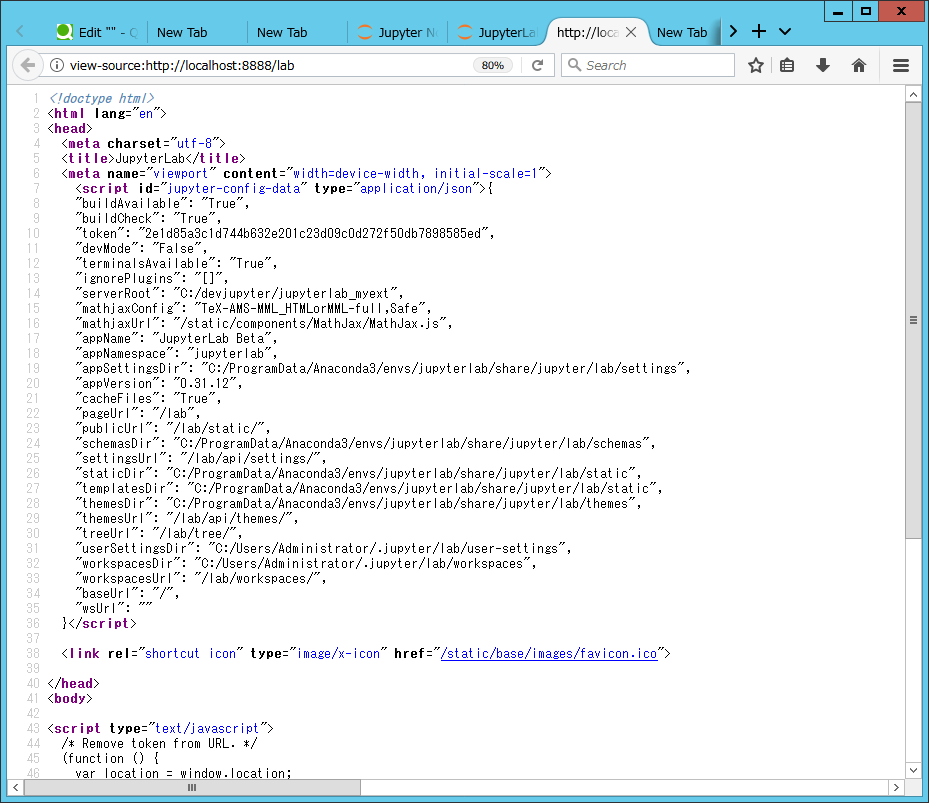This screenshot has height=803, width=929.
Task: Minimize the browser window
Action: click(838, 11)
